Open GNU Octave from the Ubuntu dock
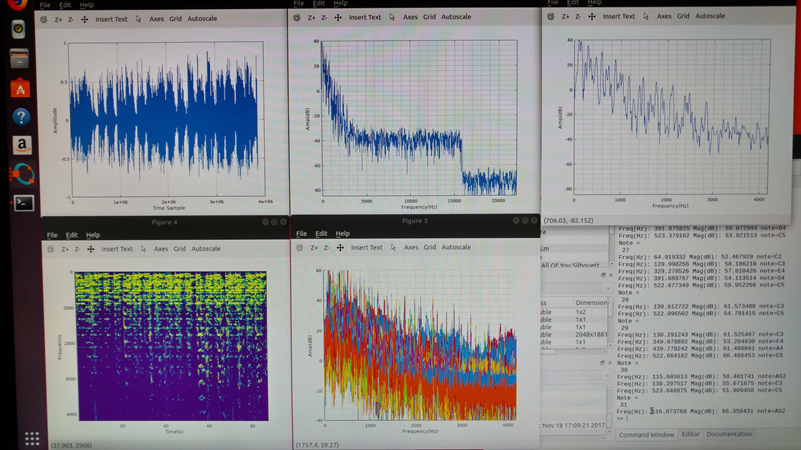The image size is (801, 450). click(21, 174)
